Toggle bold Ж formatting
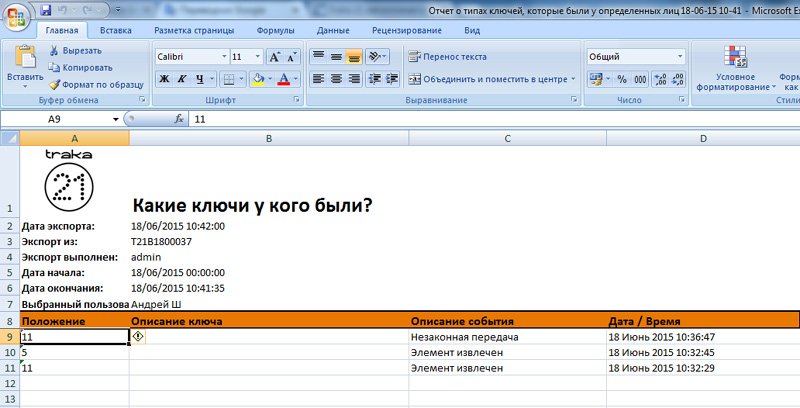 164,79
